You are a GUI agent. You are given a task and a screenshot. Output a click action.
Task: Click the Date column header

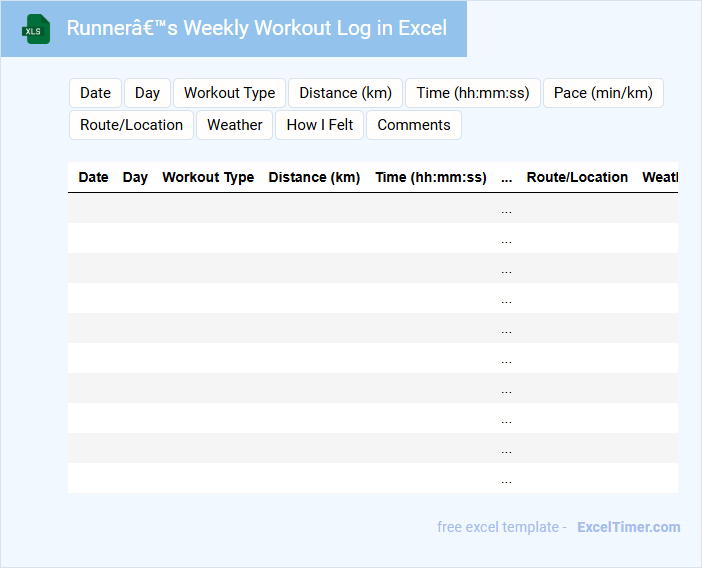[93, 177]
